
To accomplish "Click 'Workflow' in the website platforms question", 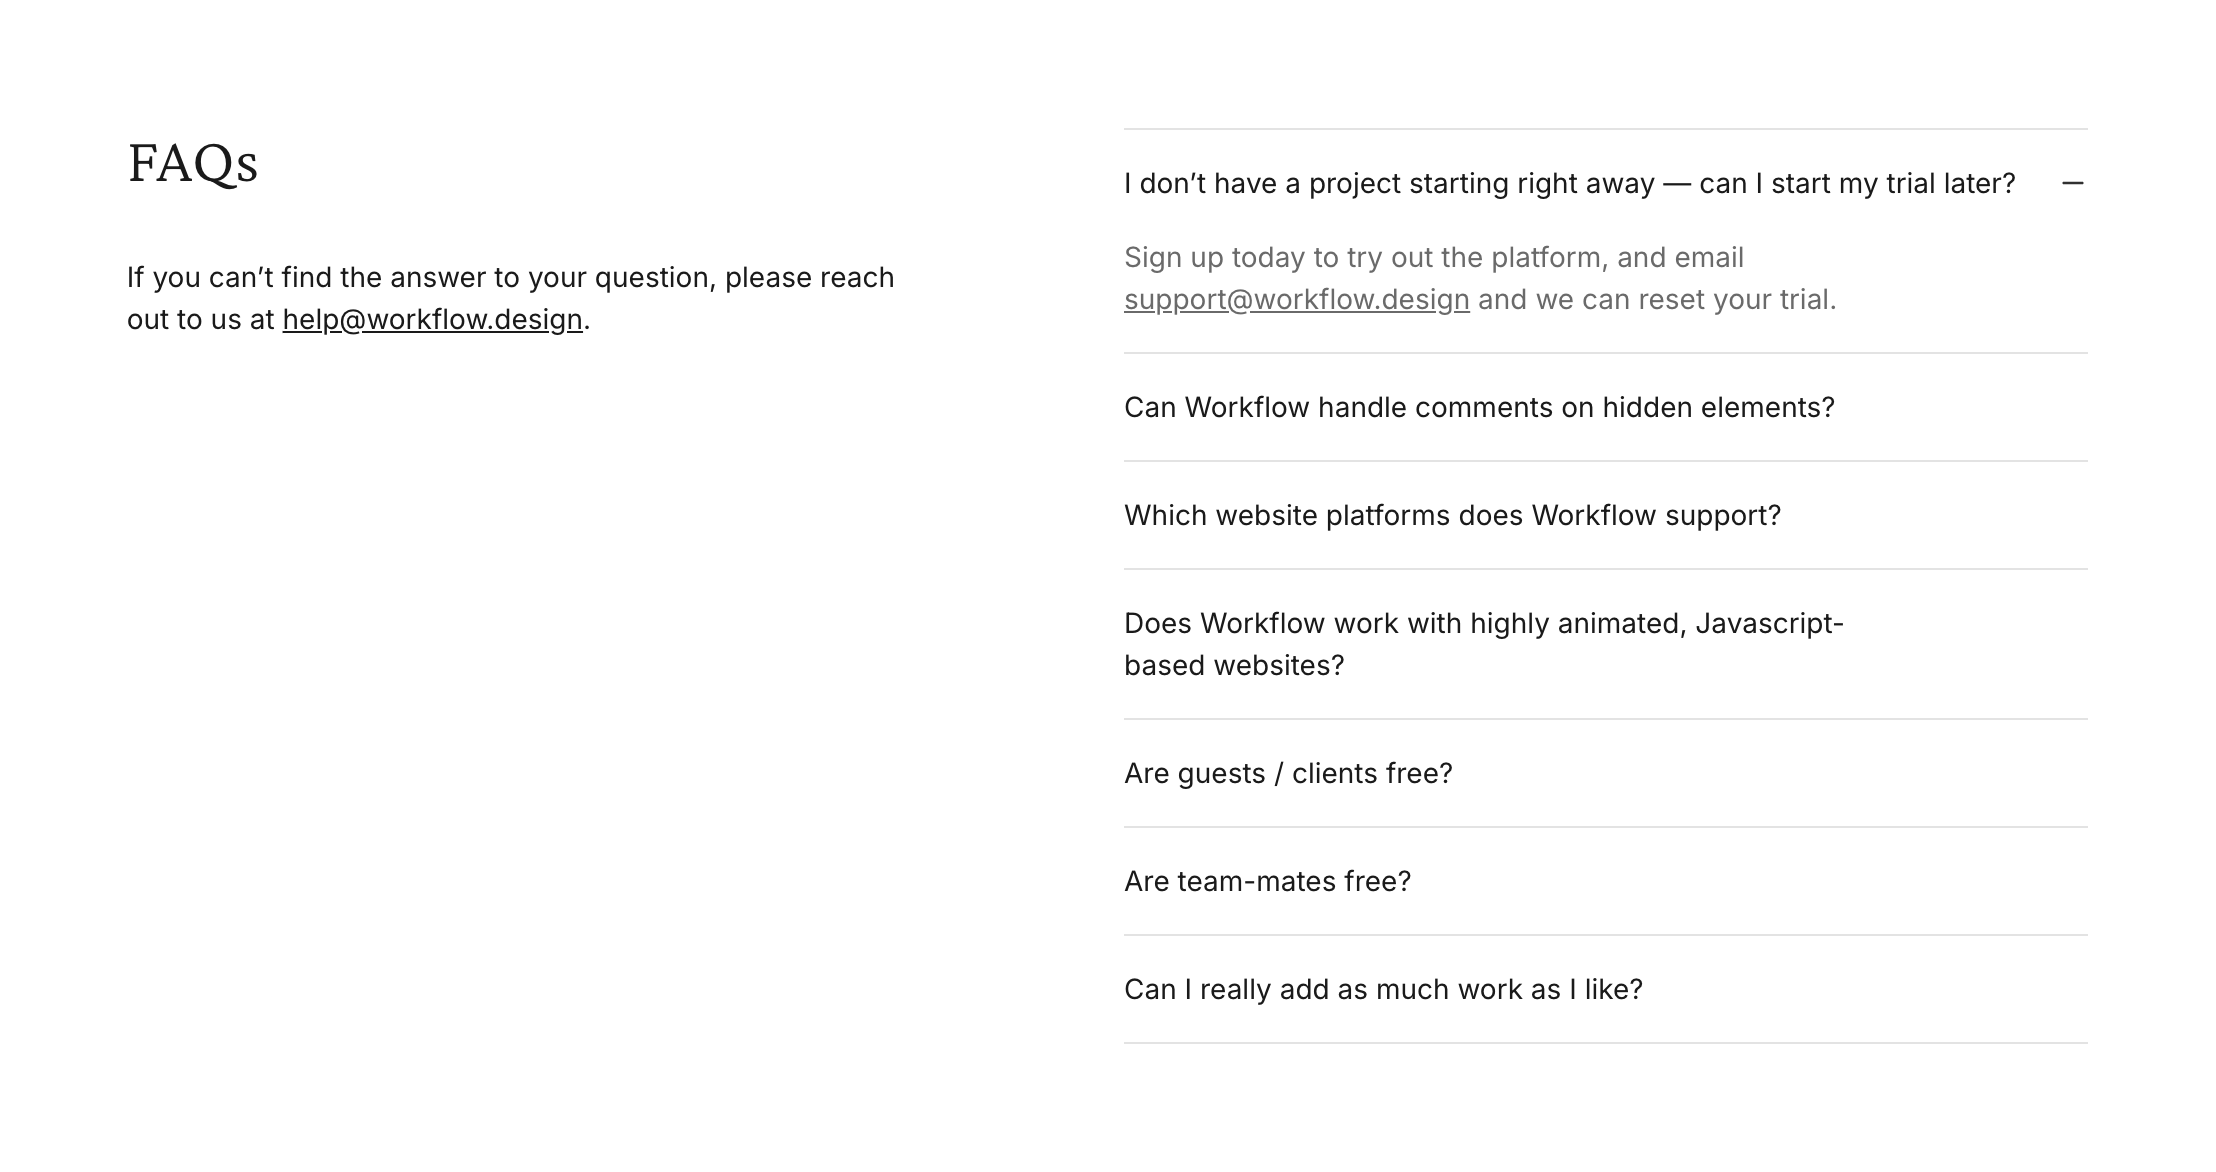I will coord(1592,516).
